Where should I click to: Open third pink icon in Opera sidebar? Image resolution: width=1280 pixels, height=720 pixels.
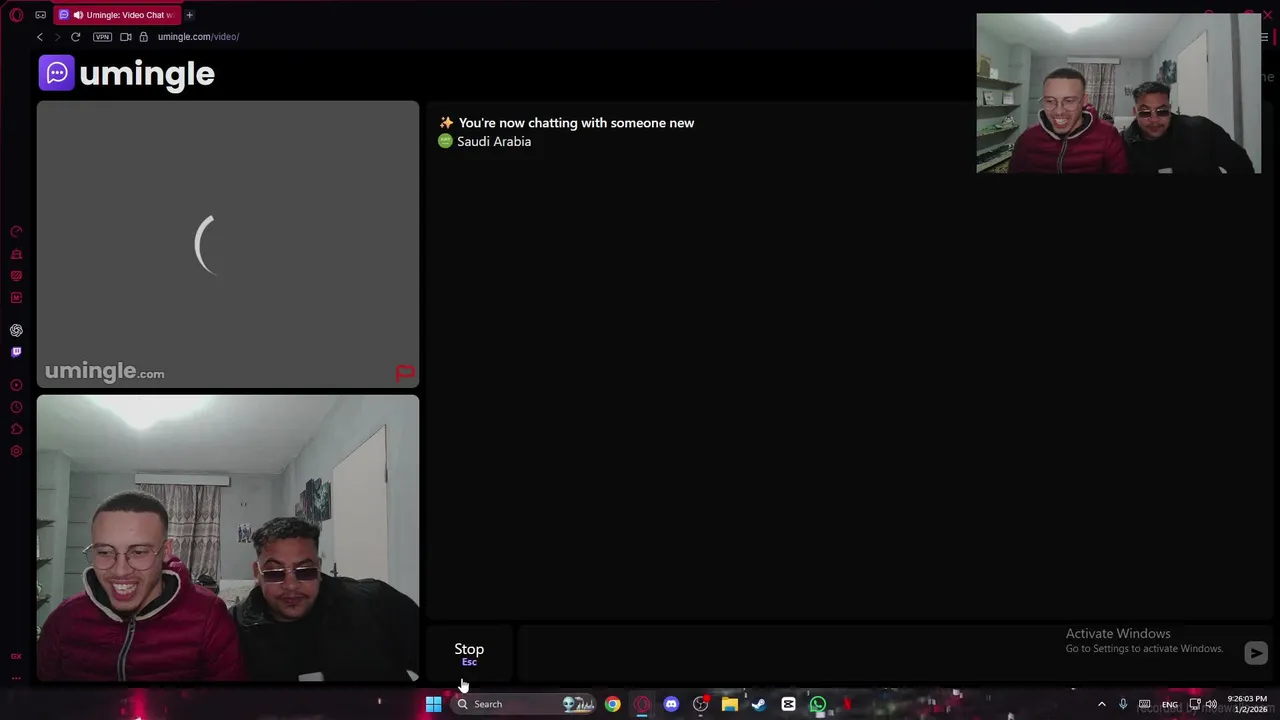pos(16,276)
